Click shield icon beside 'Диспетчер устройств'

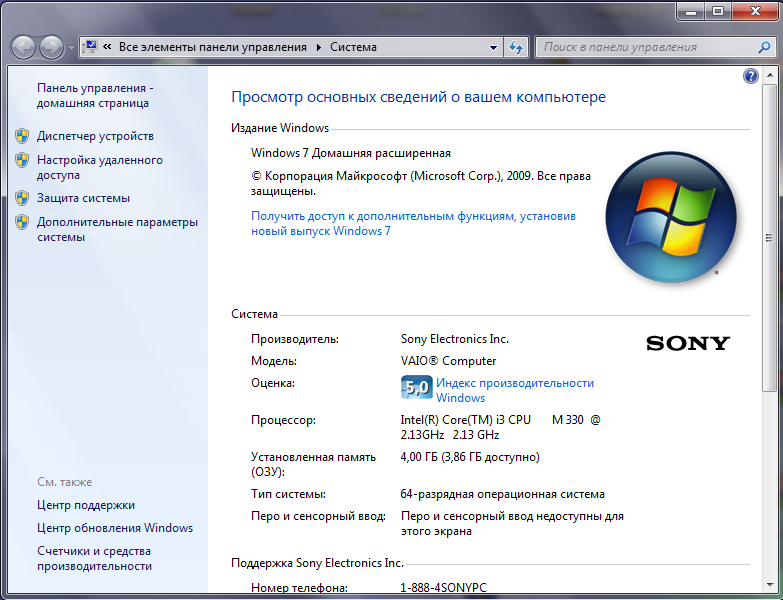coord(22,136)
